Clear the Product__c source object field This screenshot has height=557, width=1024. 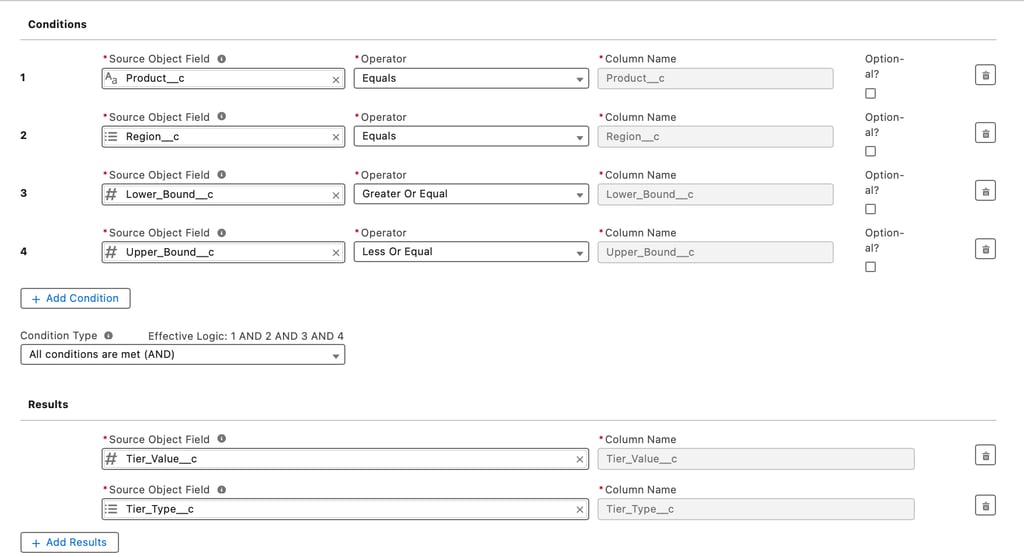tap(336, 79)
